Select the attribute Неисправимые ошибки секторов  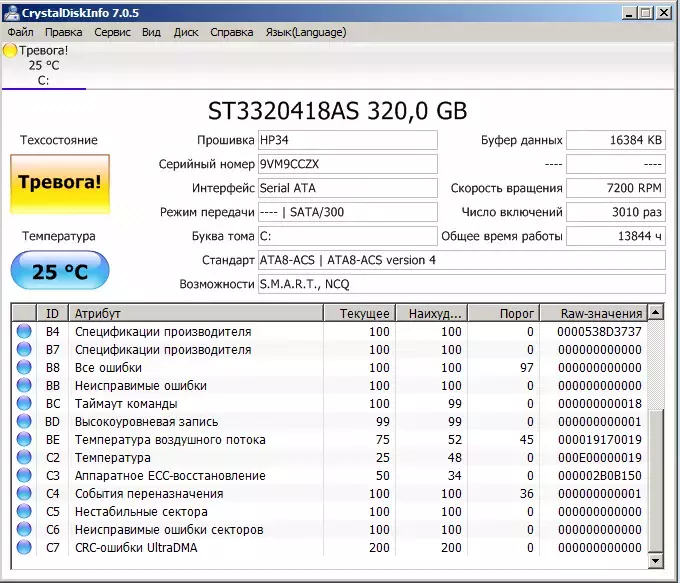tap(169, 530)
